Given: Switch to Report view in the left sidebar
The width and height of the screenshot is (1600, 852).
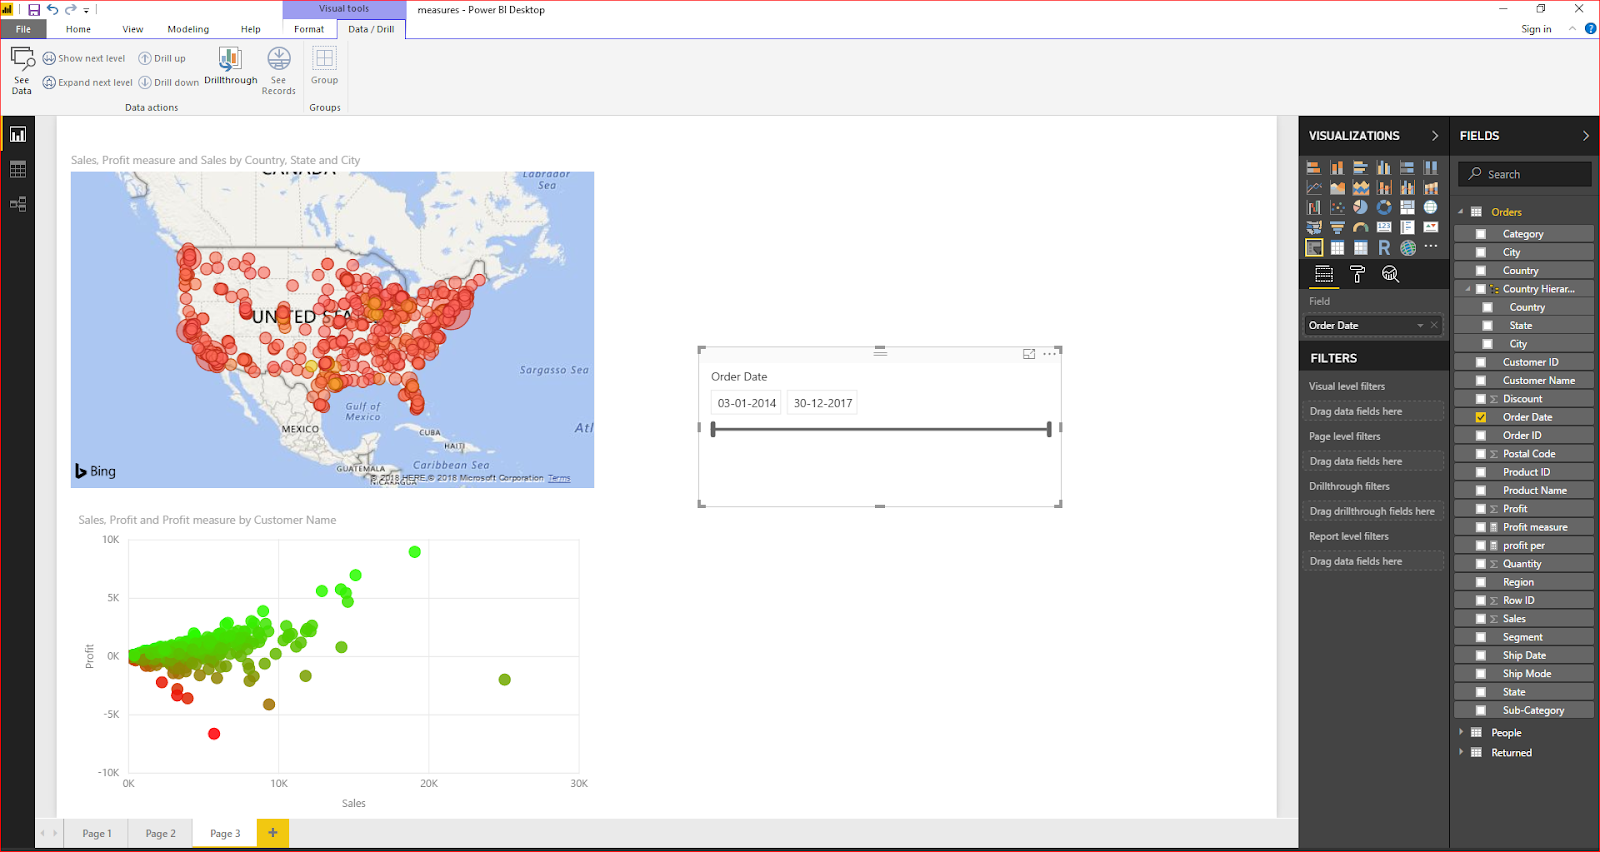Looking at the screenshot, I should point(18,134).
